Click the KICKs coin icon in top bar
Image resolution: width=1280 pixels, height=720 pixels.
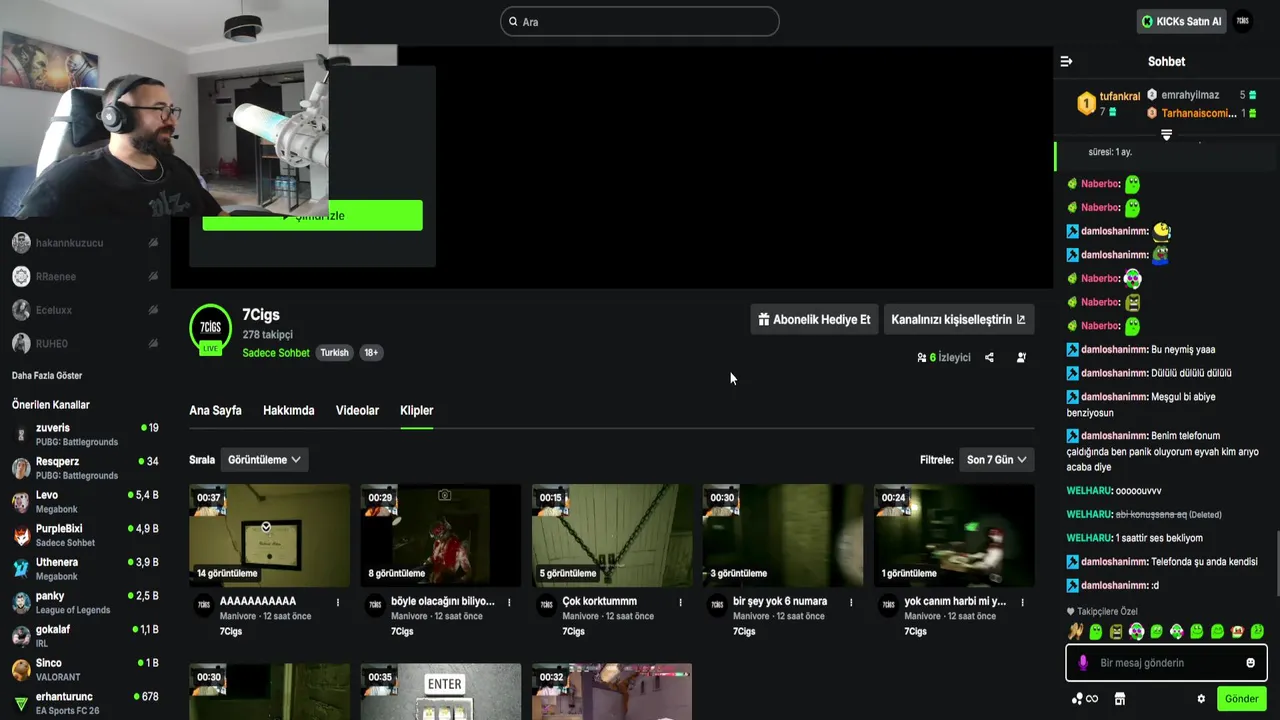coord(1147,21)
